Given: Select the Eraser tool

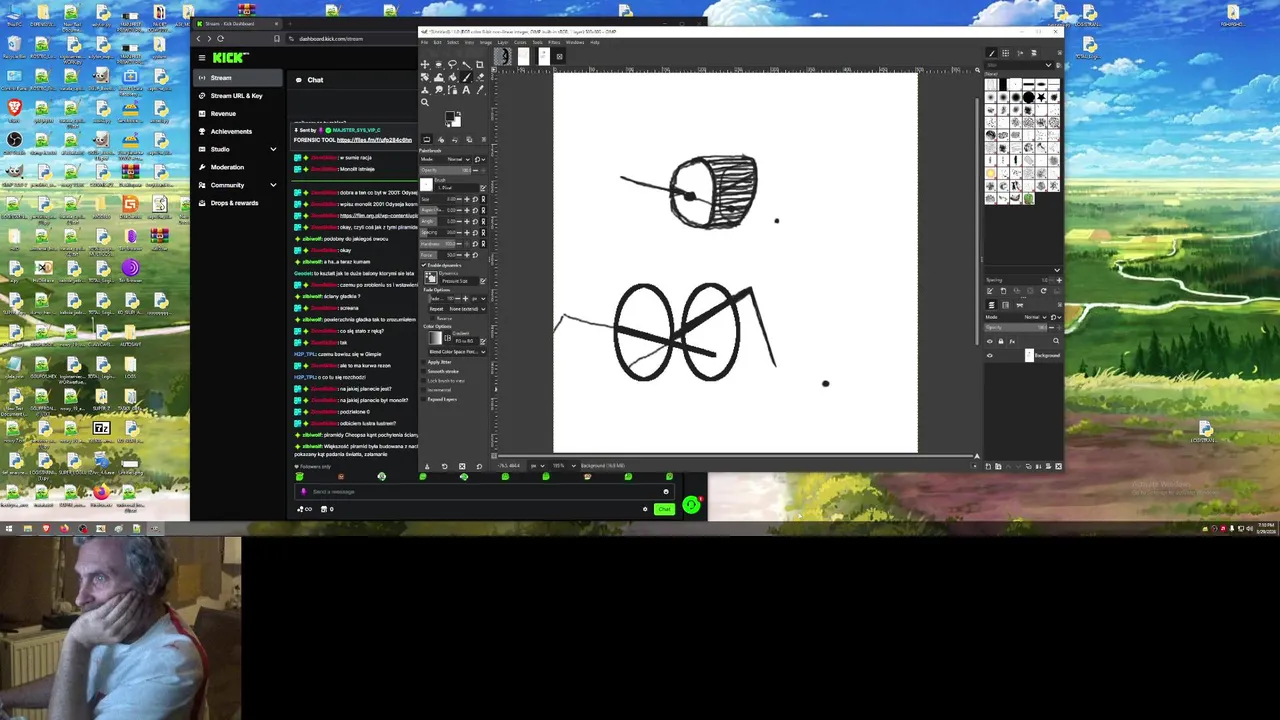Looking at the screenshot, I should [x=479, y=77].
